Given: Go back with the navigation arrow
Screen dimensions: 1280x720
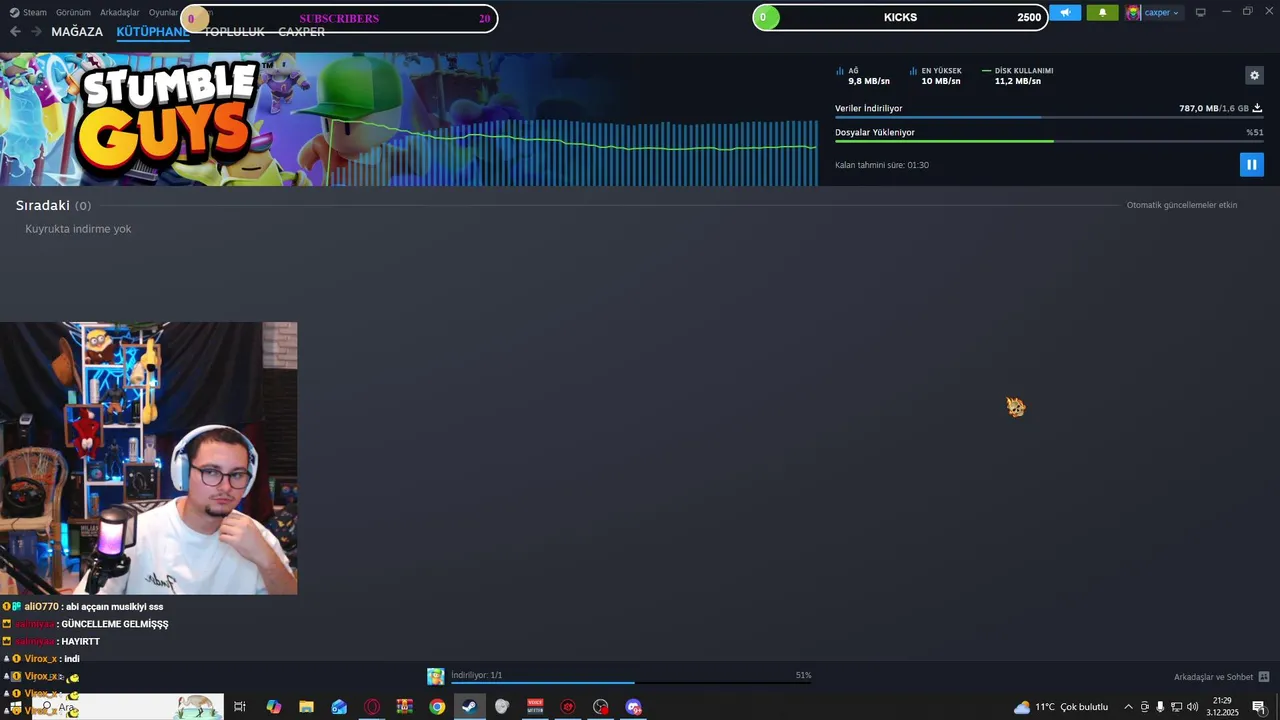Looking at the screenshot, I should pyautogui.click(x=15, y=32).
